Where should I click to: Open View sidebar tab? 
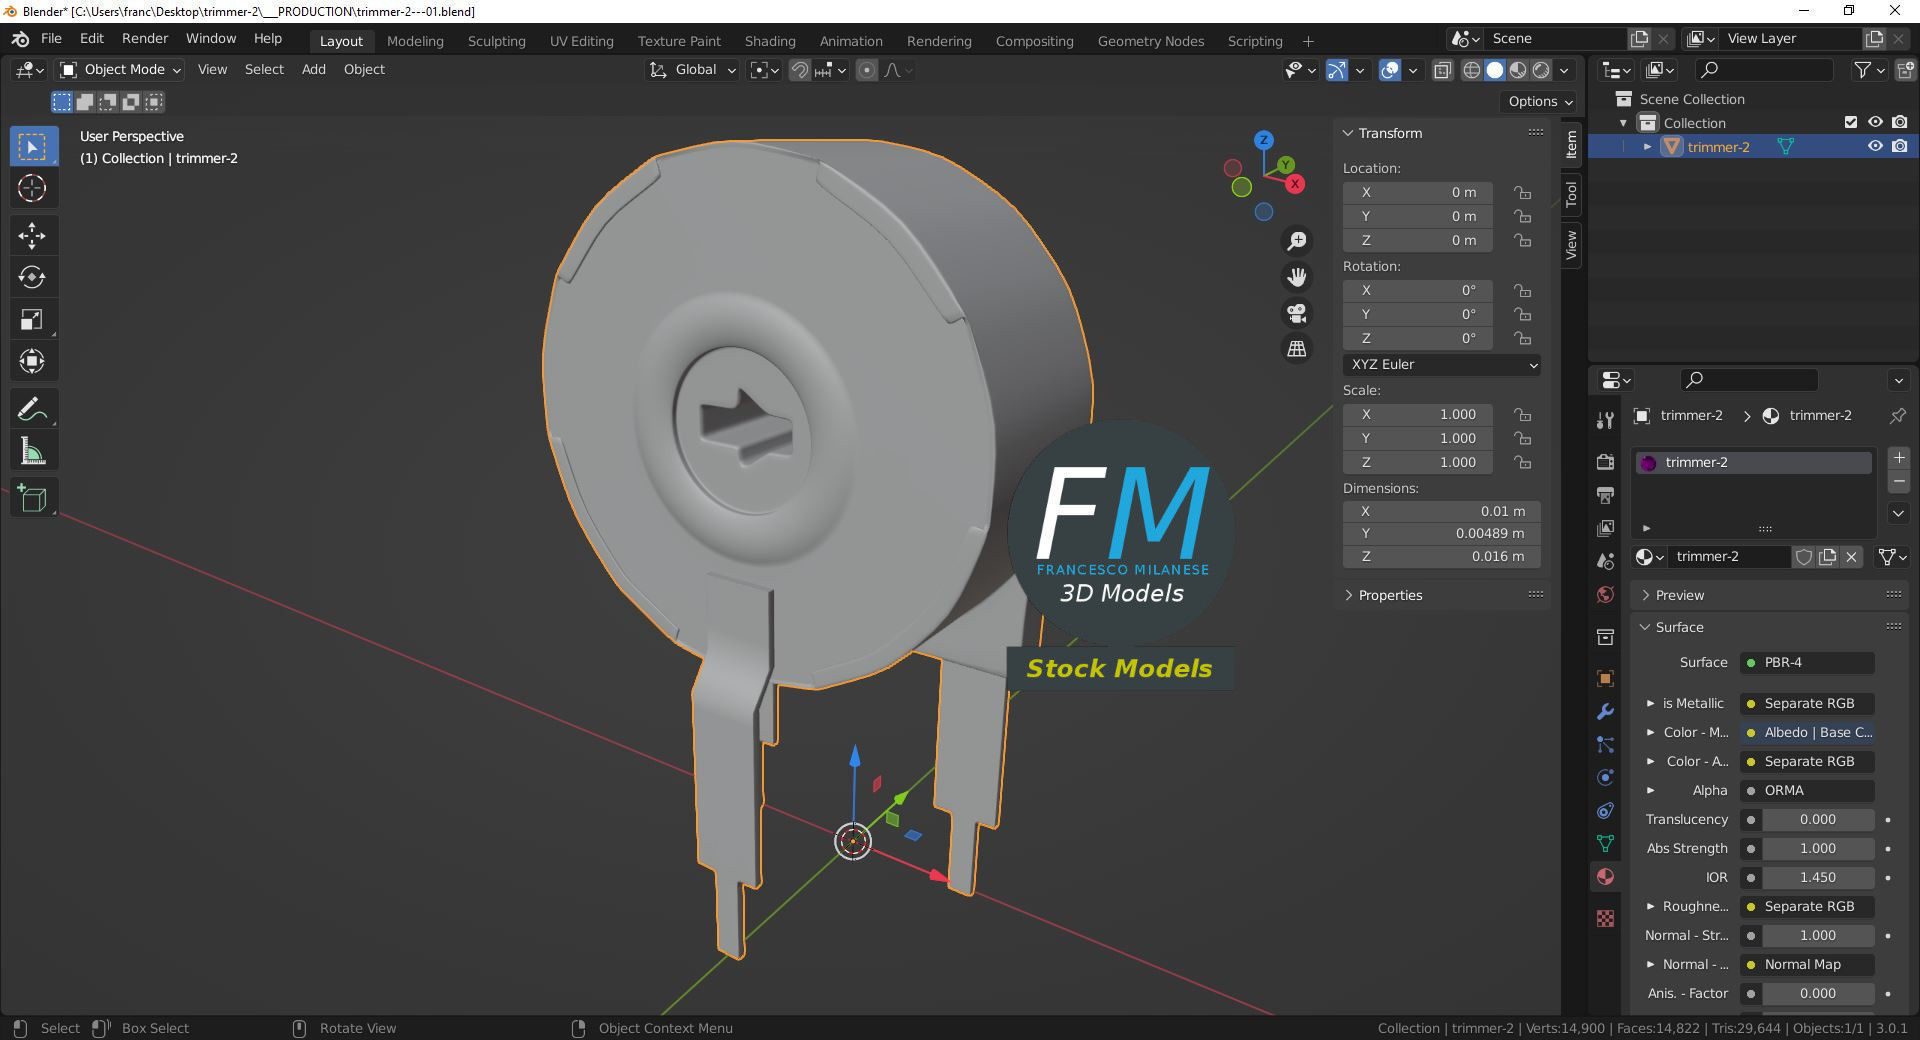click(1571, 244)
